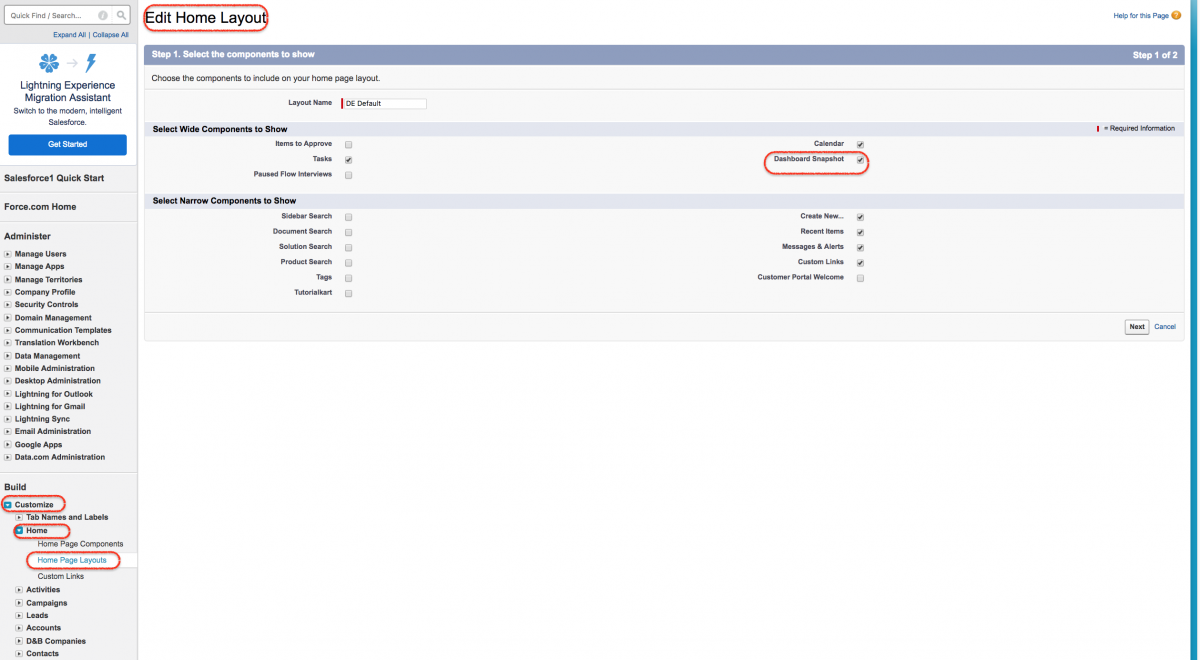The image size is (1200, 660).
Task: Untick the Tasks checkbox
Action: pyautogui.click(x=349, y=160)
